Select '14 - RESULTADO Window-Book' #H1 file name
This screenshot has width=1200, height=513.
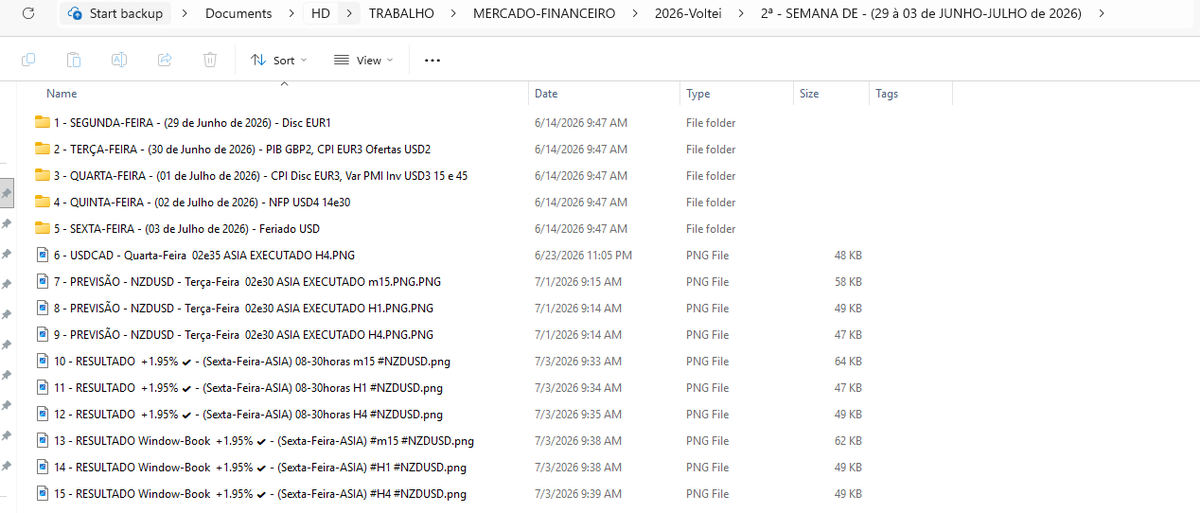[260, 467]
